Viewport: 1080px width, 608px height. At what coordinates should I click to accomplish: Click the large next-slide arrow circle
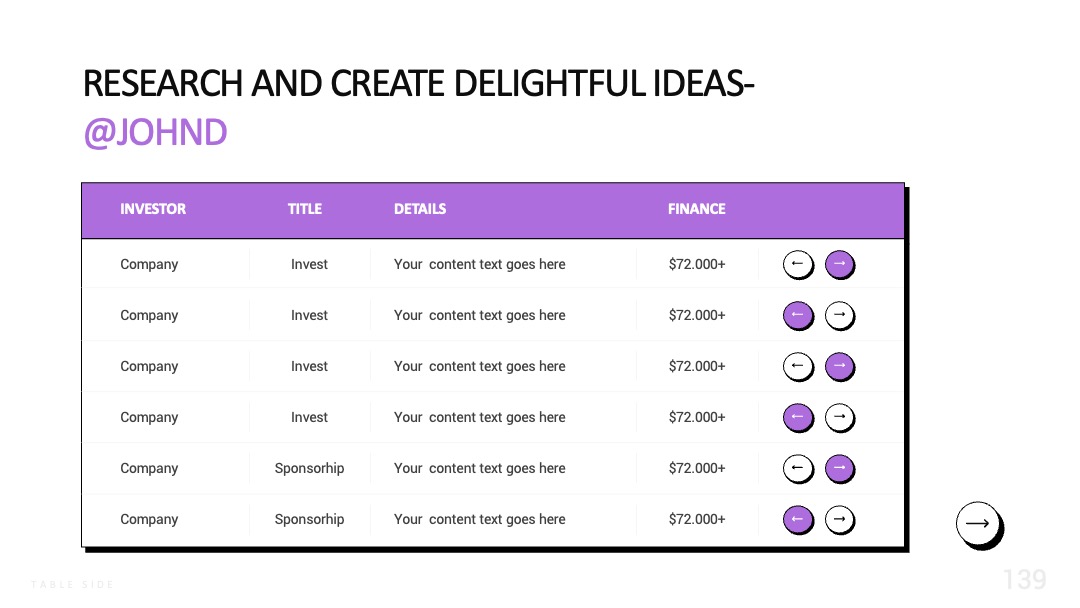pos(979,525)
